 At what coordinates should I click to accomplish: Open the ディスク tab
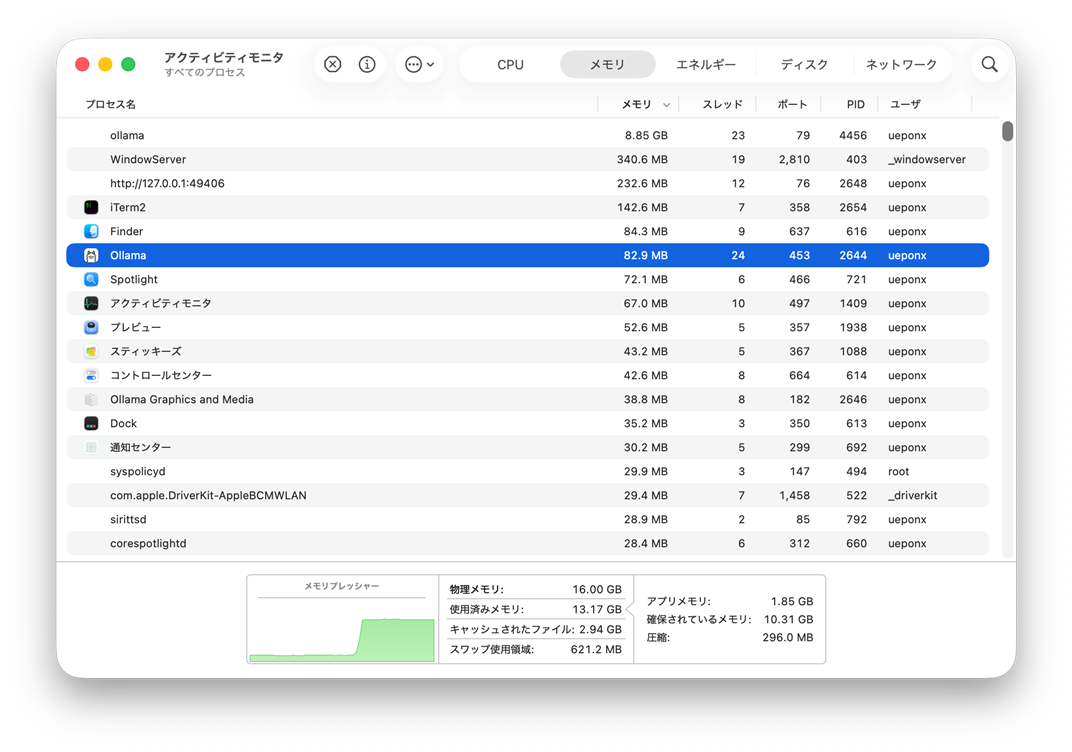pos(804,64)
